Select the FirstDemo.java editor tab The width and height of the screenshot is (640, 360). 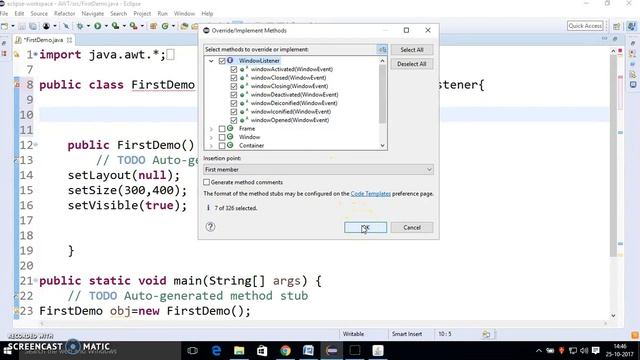pyautogui.click(x=44, y=40)
